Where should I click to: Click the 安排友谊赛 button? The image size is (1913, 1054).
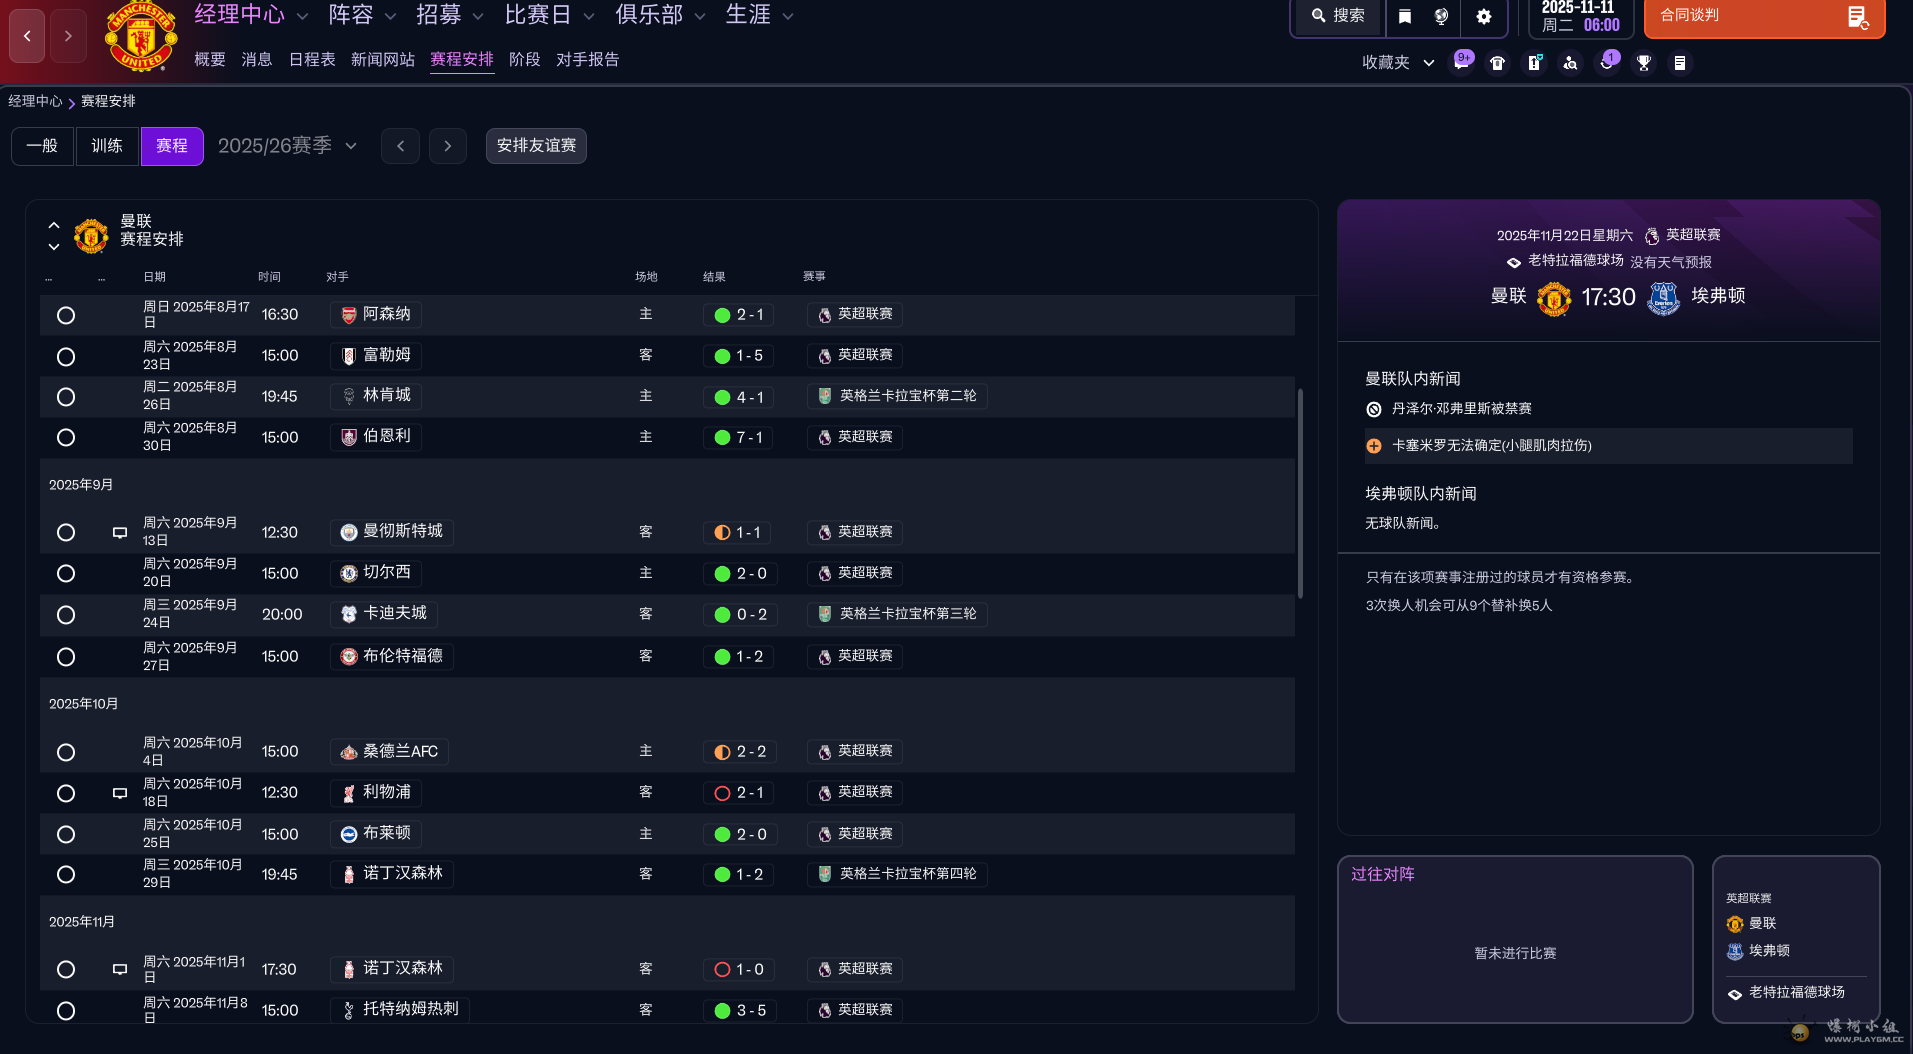click(536, 146)
